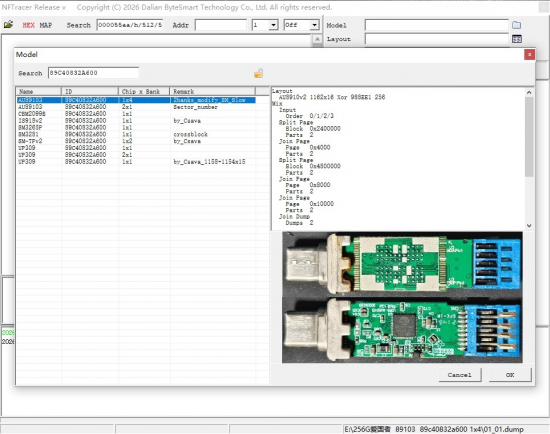
Task: Select the SM-TPv2 model row
Action: click(x=136, y=141)
